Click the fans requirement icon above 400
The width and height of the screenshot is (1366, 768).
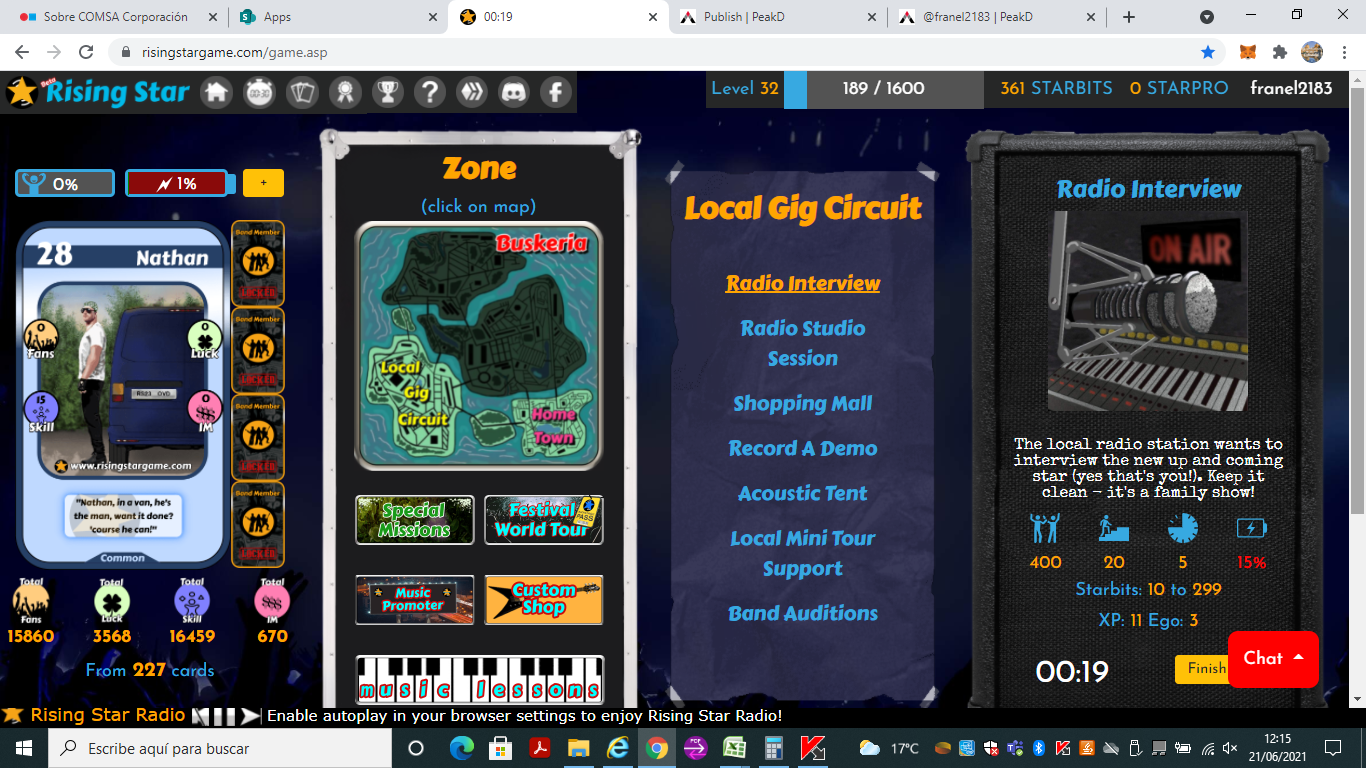1045,528
